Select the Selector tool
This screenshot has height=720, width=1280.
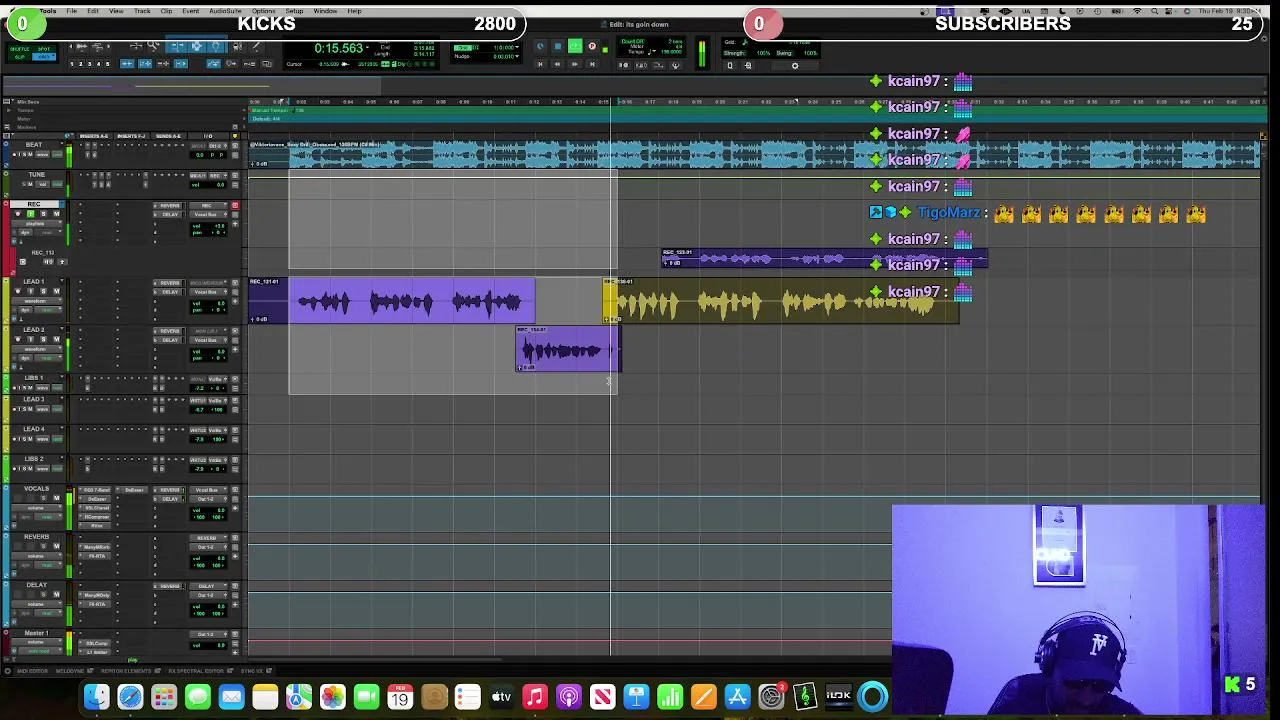click(197, 46)
